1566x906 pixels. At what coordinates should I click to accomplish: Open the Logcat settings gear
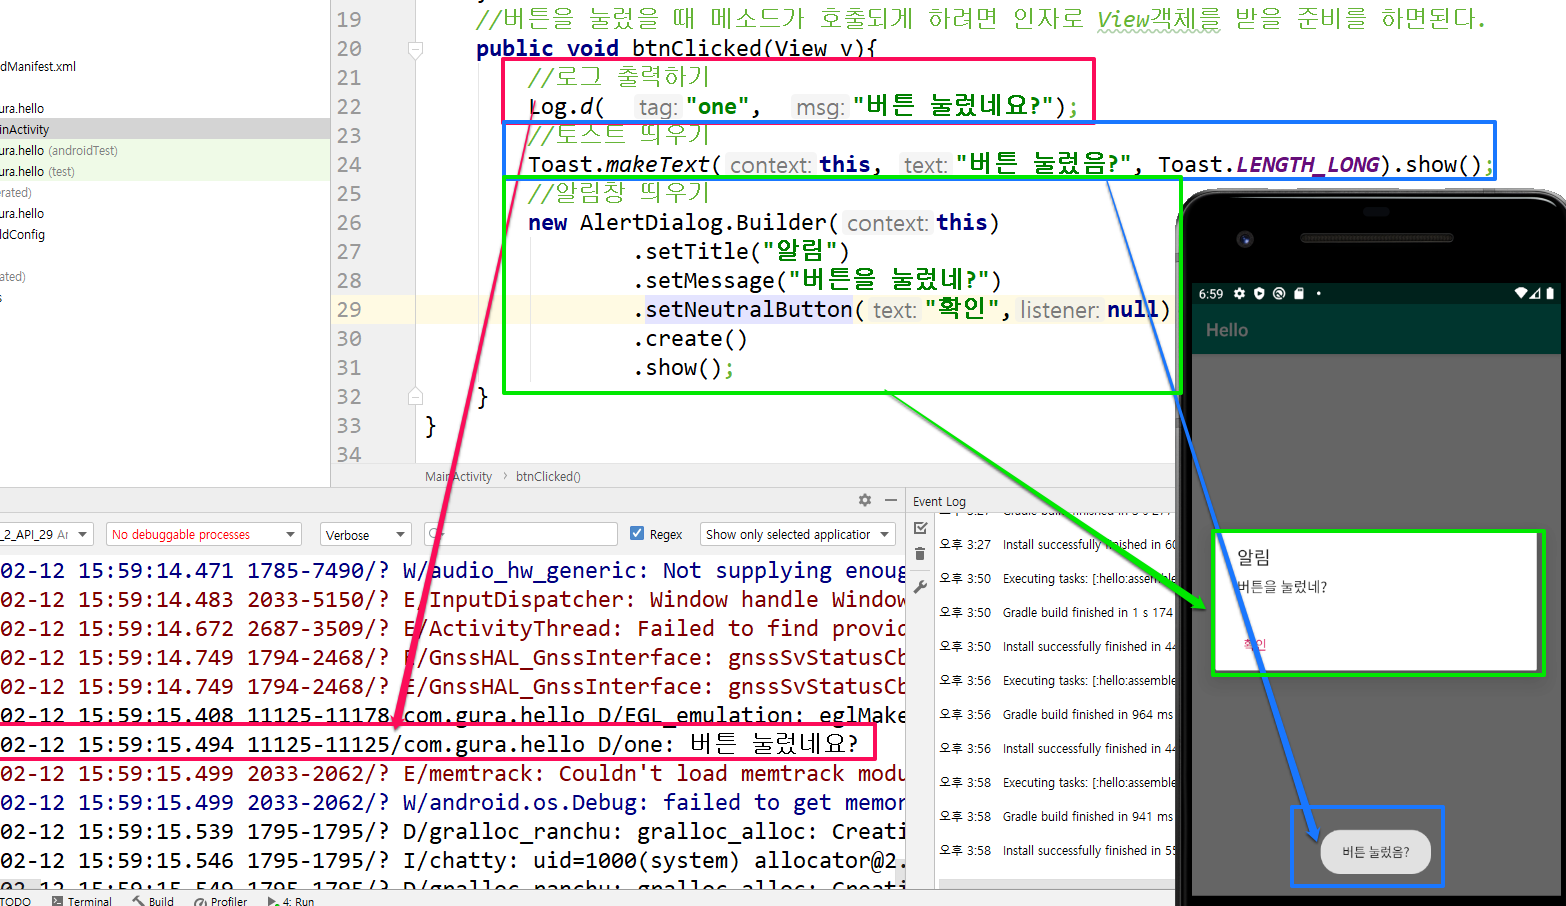click(x=865, y=500)
